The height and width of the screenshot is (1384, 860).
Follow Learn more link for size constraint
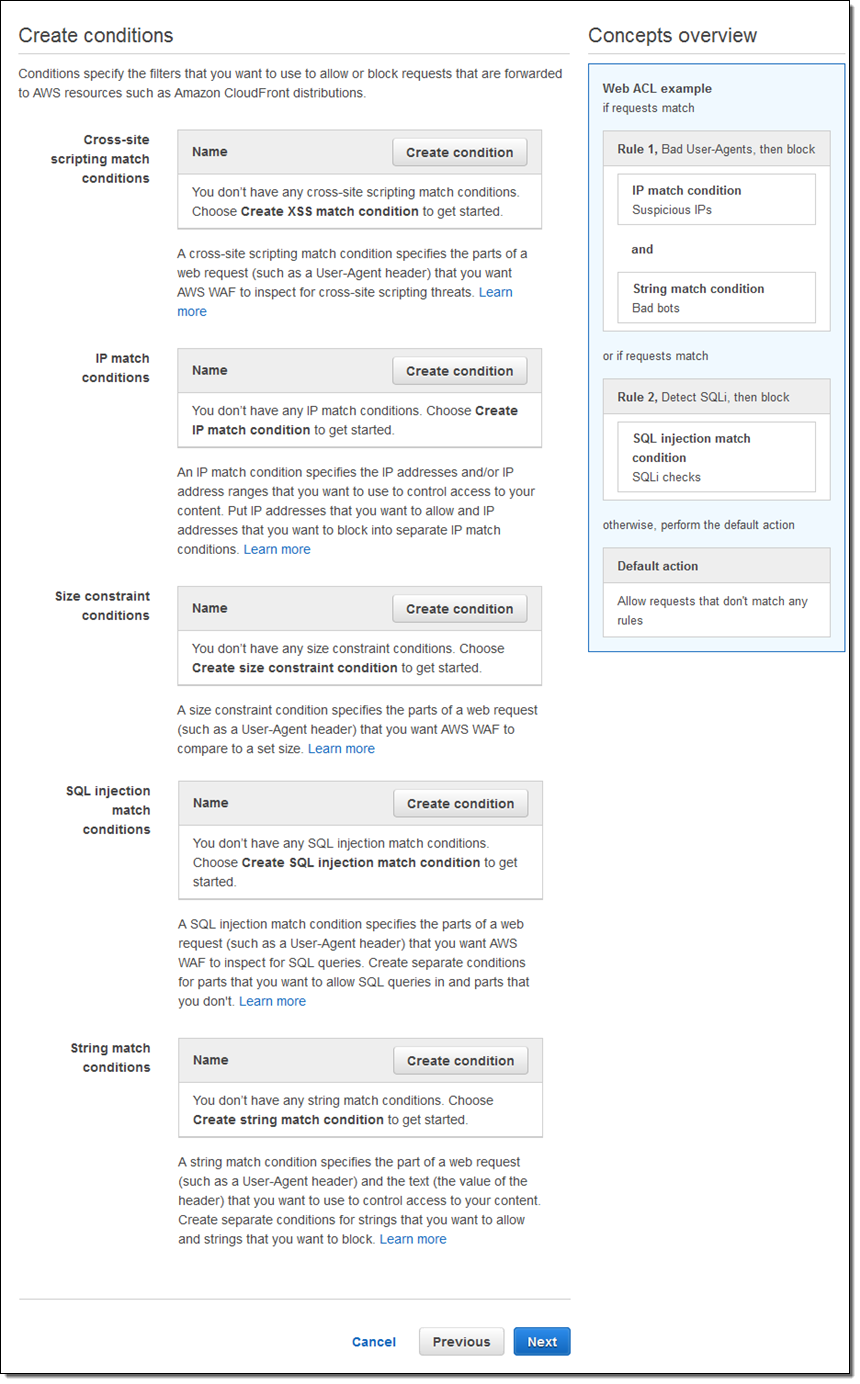click(x=341, y=749)
